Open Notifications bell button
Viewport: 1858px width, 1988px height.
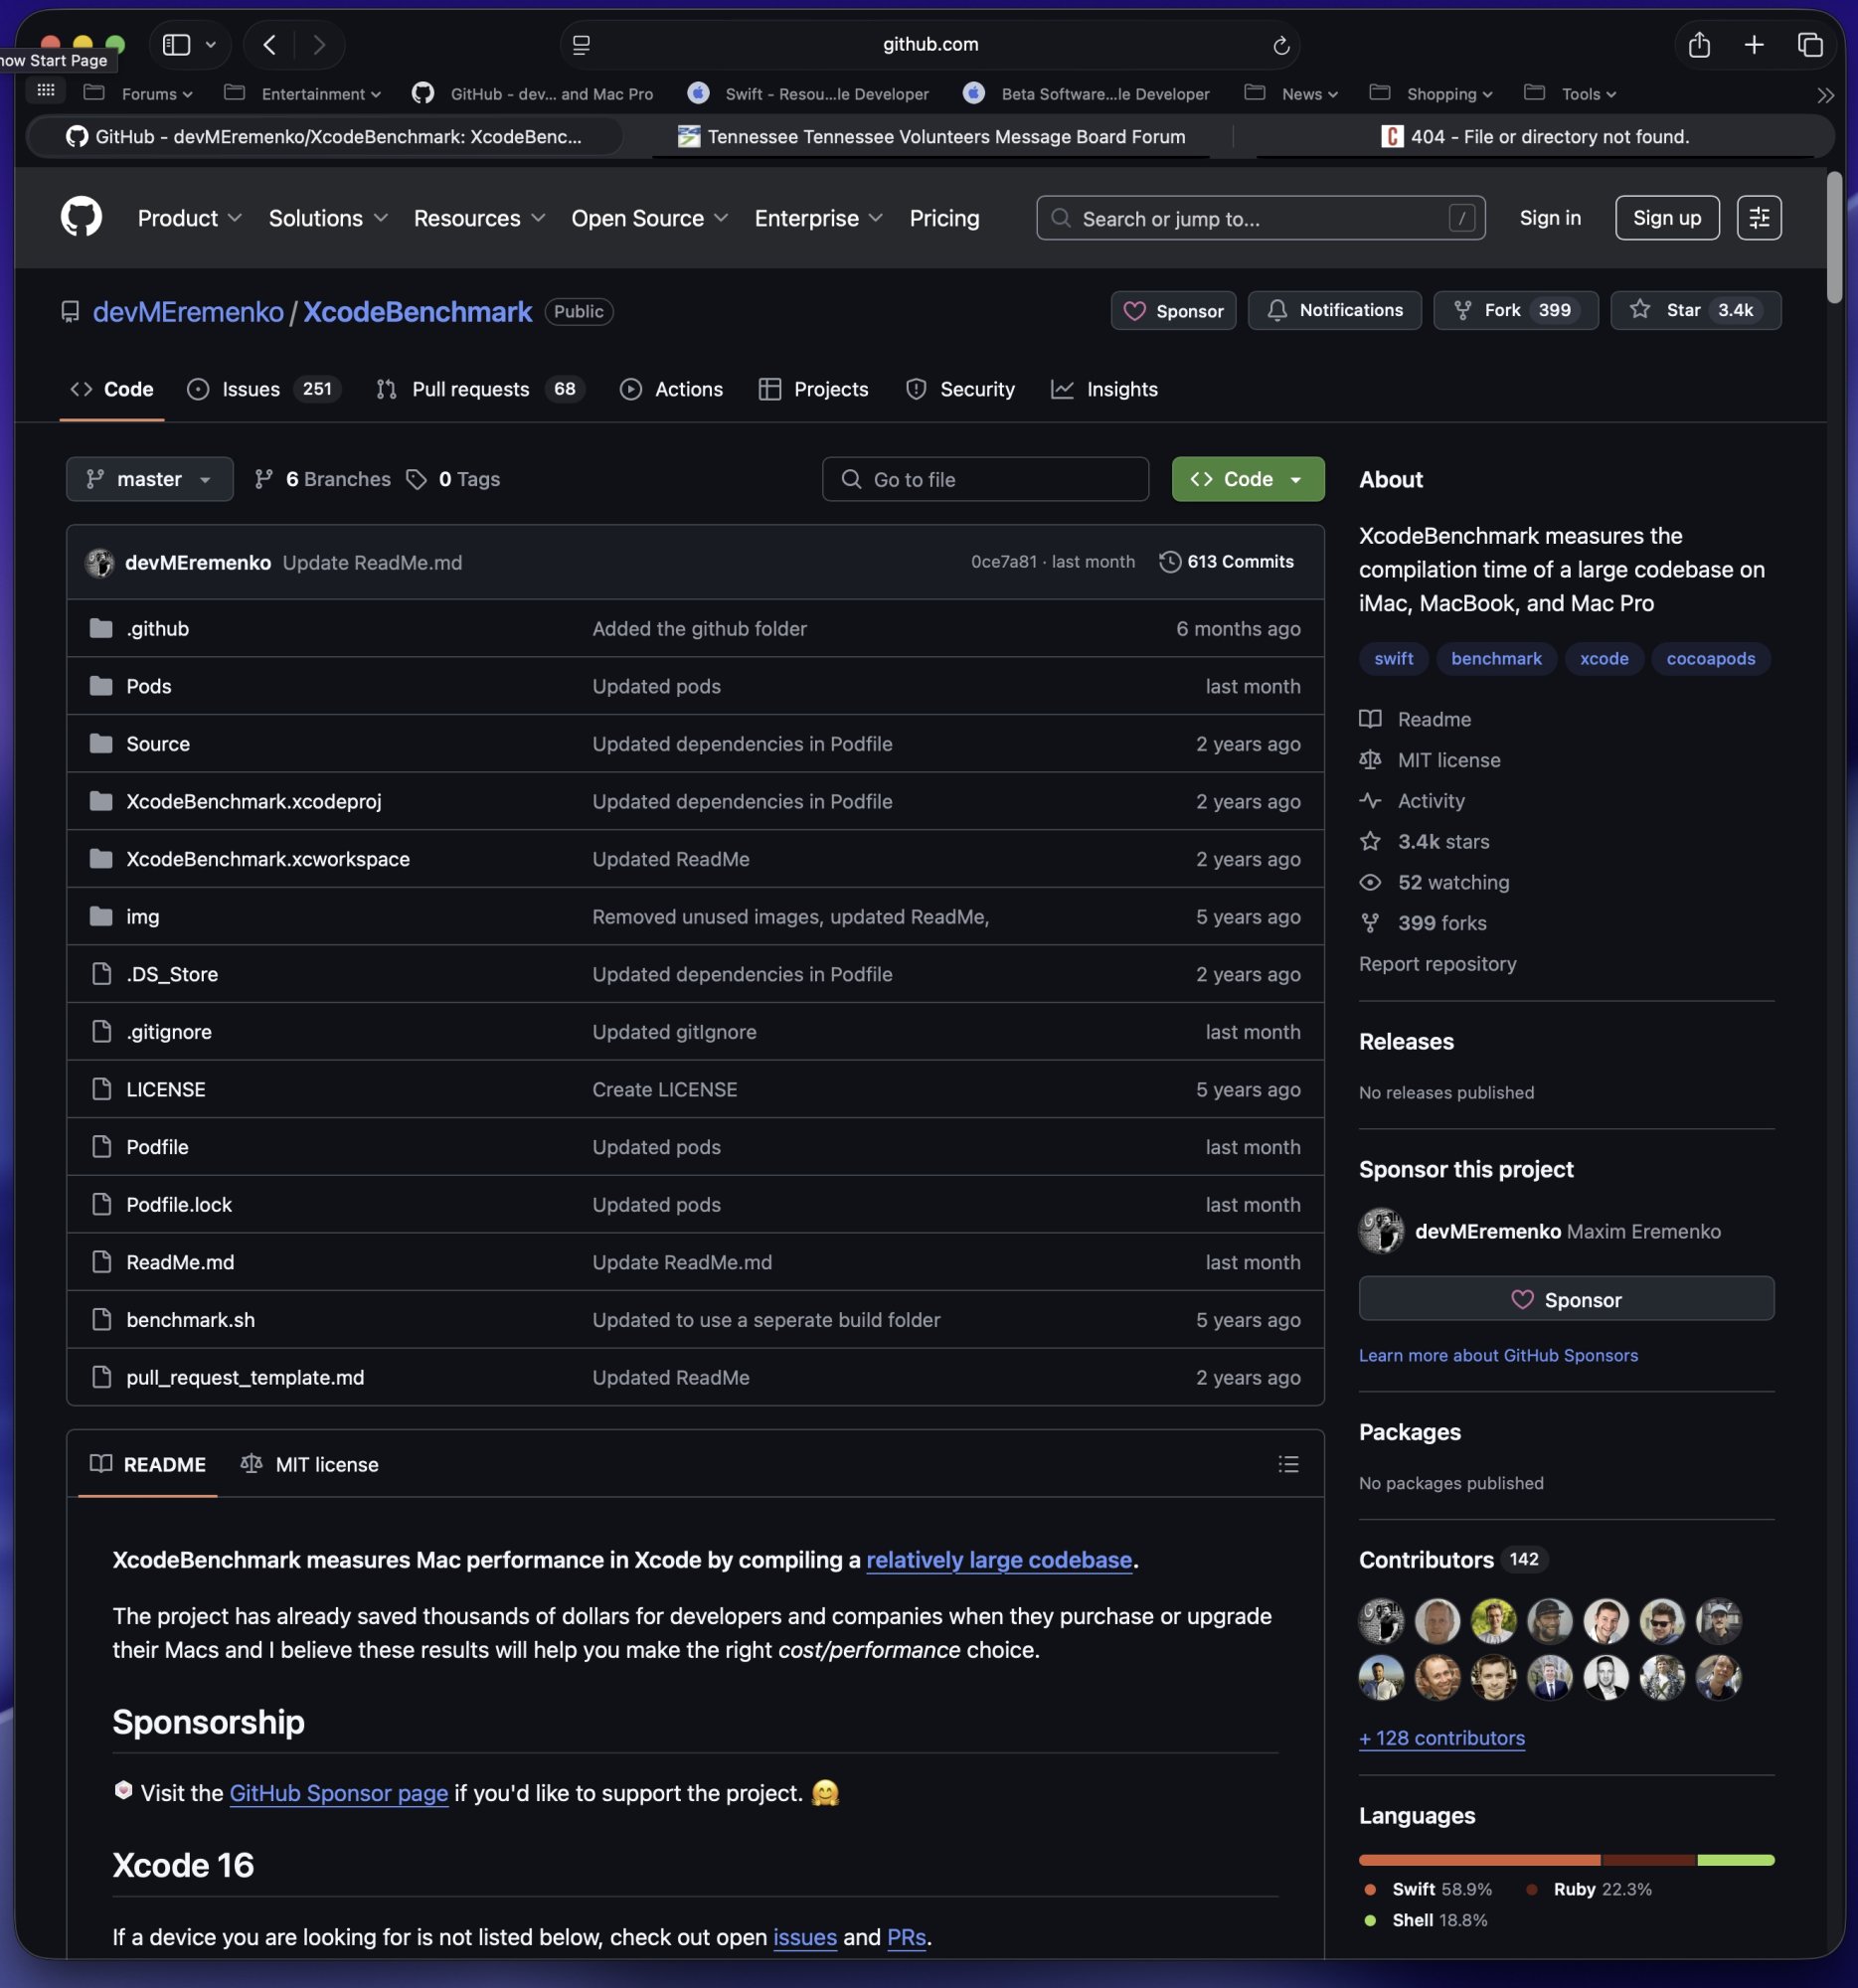pos(1334,311)
